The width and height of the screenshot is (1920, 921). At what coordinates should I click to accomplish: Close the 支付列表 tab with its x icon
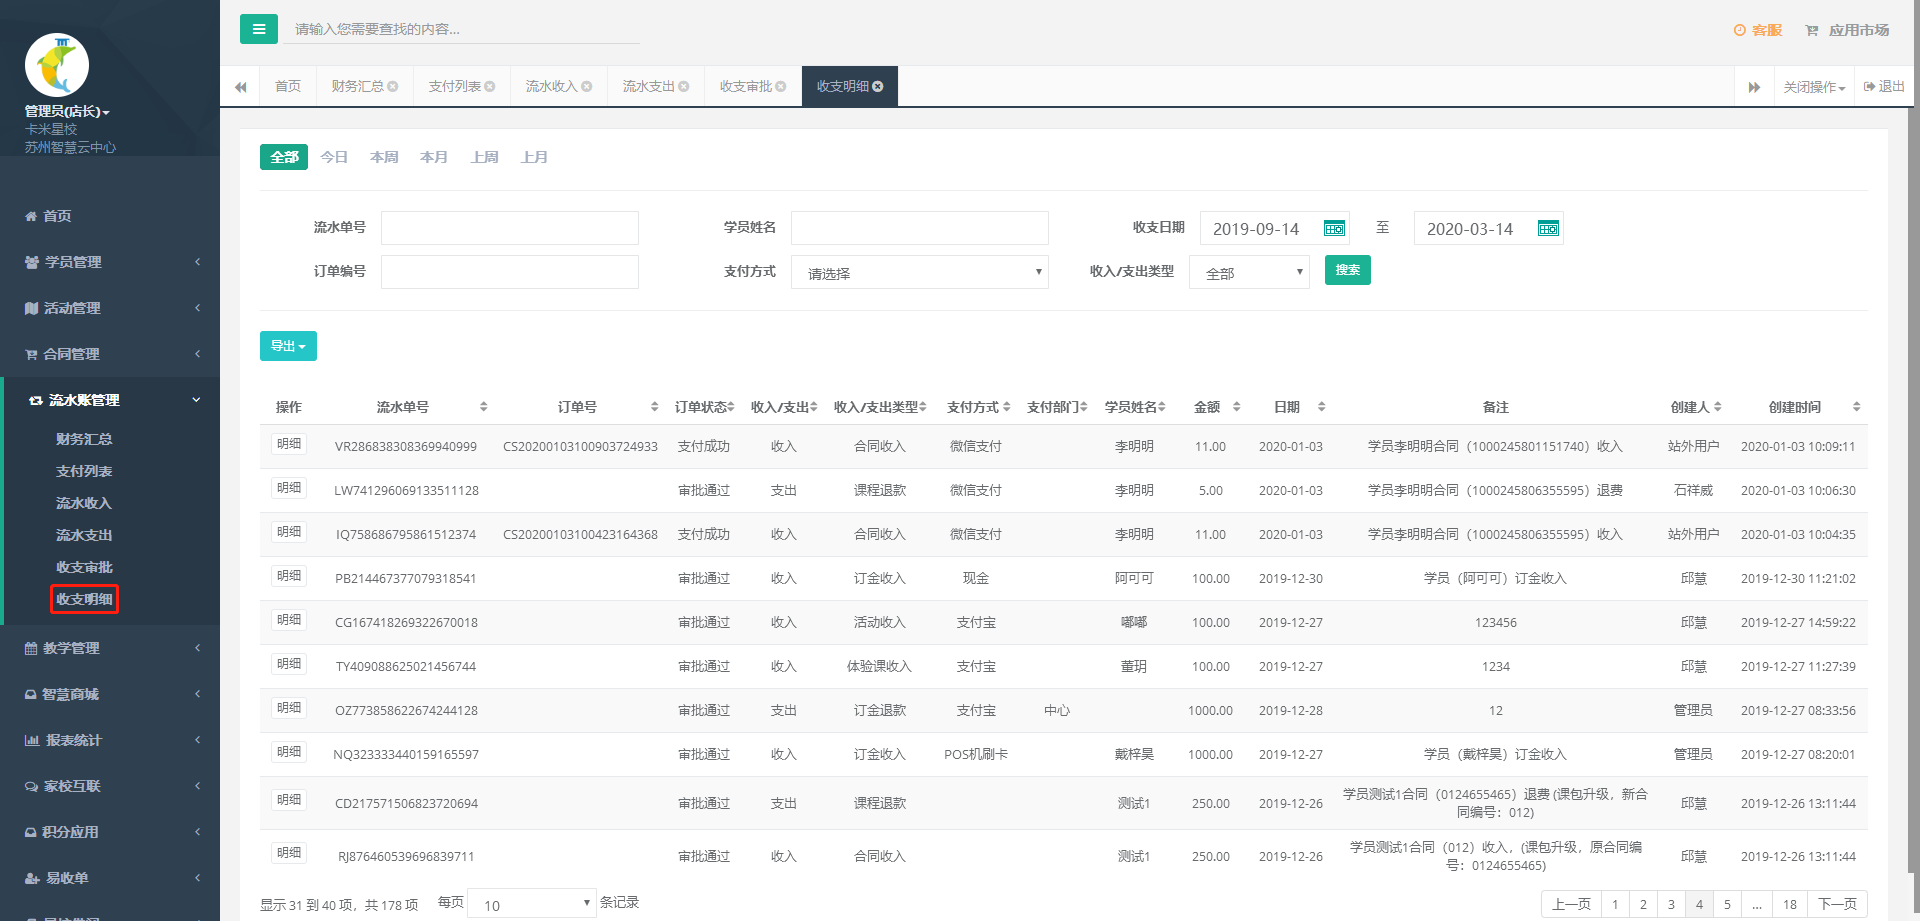(x=490, y=87)
